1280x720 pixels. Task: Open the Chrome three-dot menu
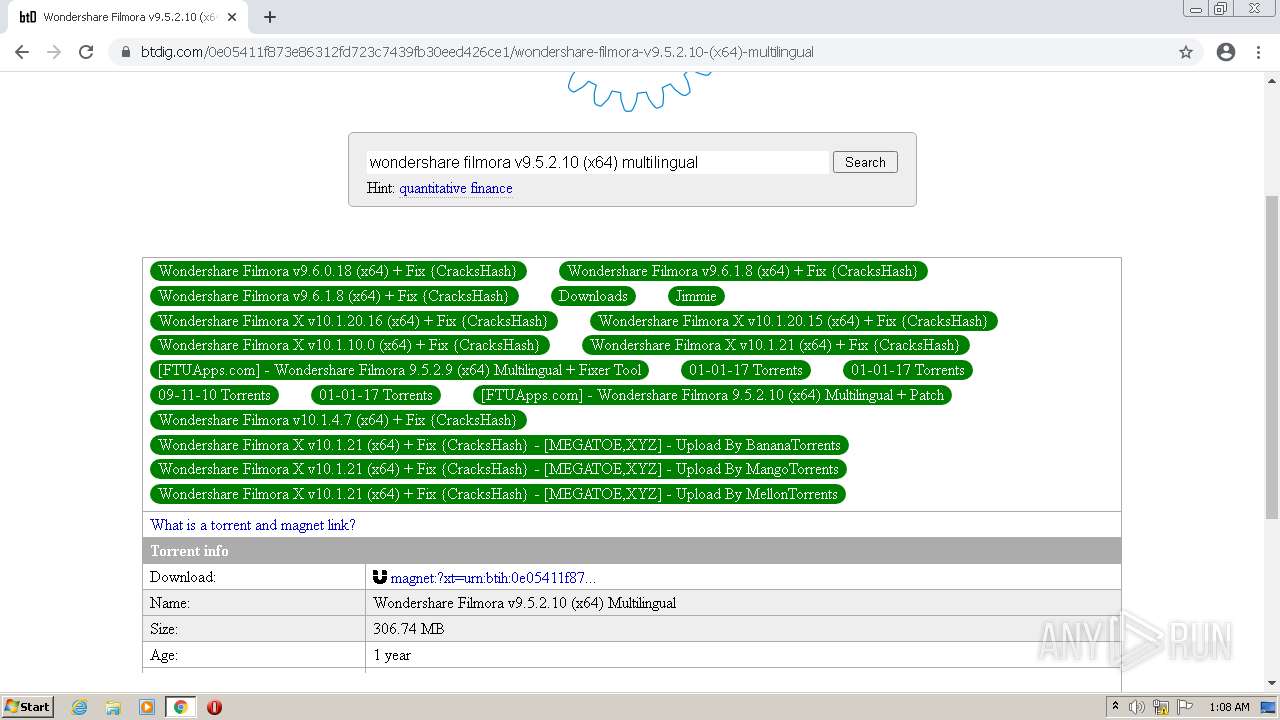(1258, 52)
